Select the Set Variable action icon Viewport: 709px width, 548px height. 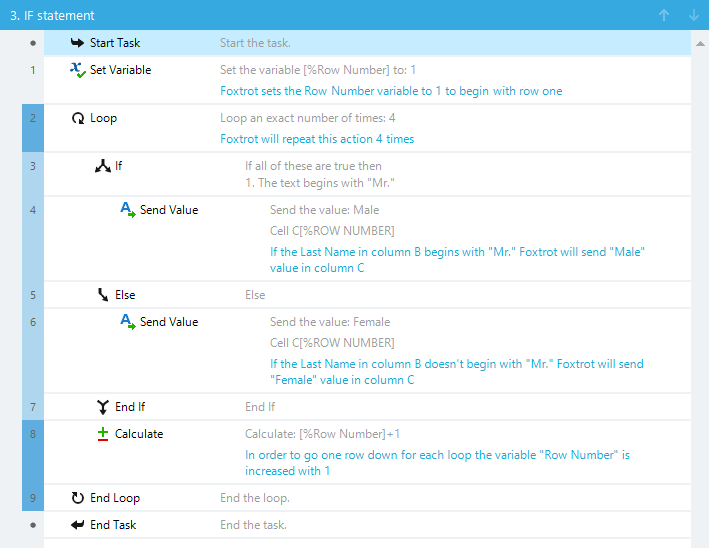pyautogui.click(x=78, y=70)
